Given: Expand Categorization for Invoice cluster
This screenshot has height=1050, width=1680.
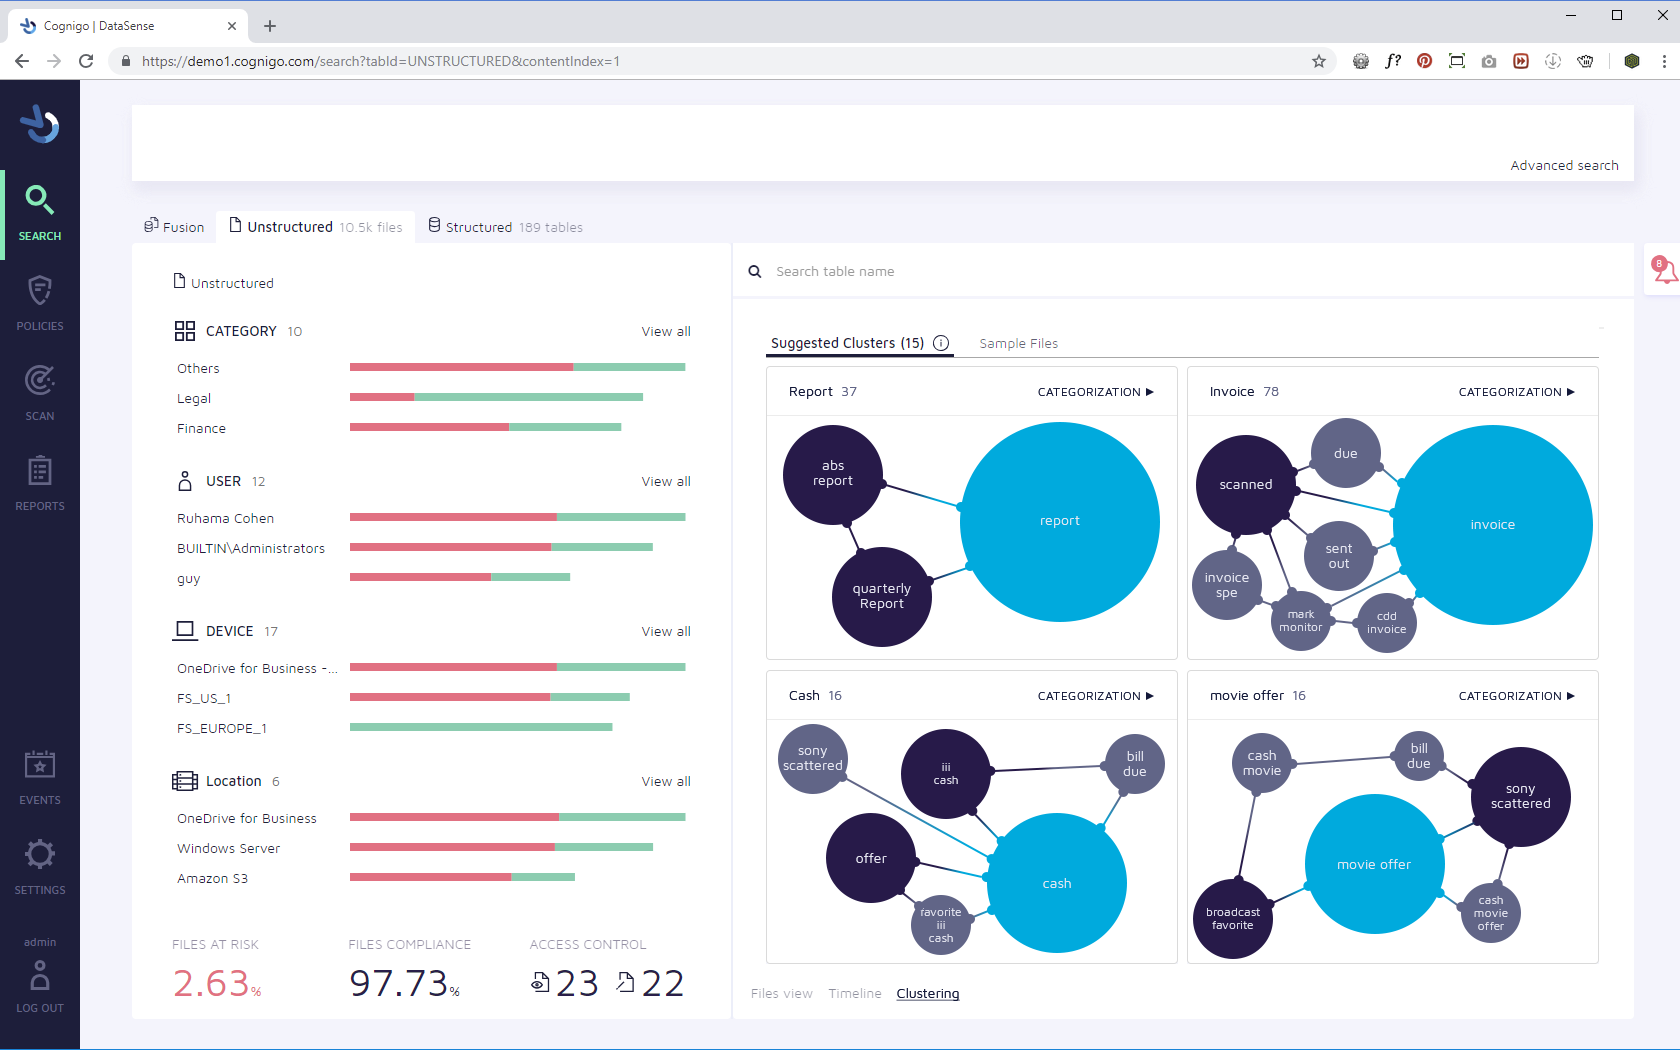Looking at the screenshot, I should (x=1517, y=392).
